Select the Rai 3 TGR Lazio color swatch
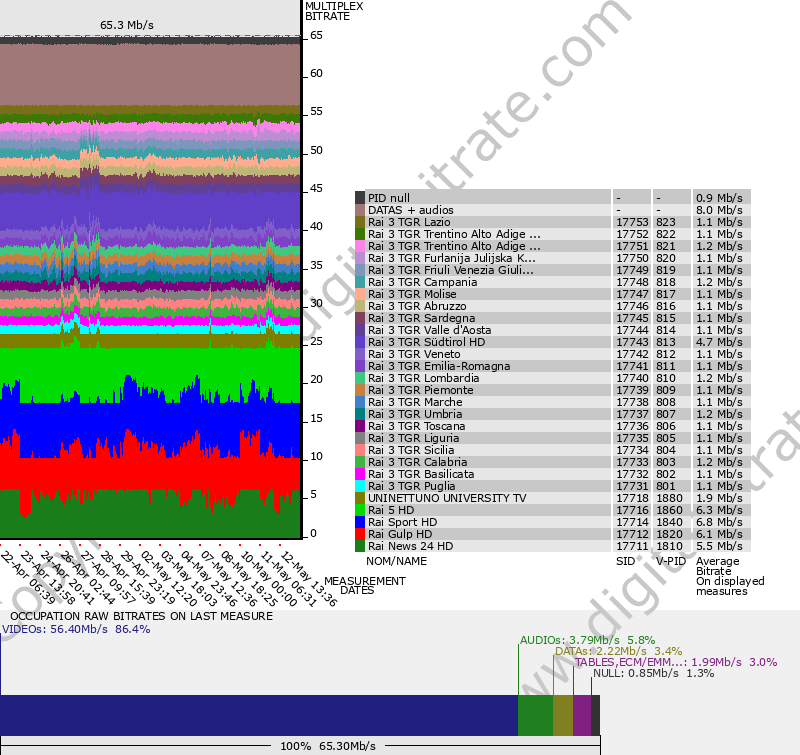Viewport: 800px width, 755px height. pos(360,222)
